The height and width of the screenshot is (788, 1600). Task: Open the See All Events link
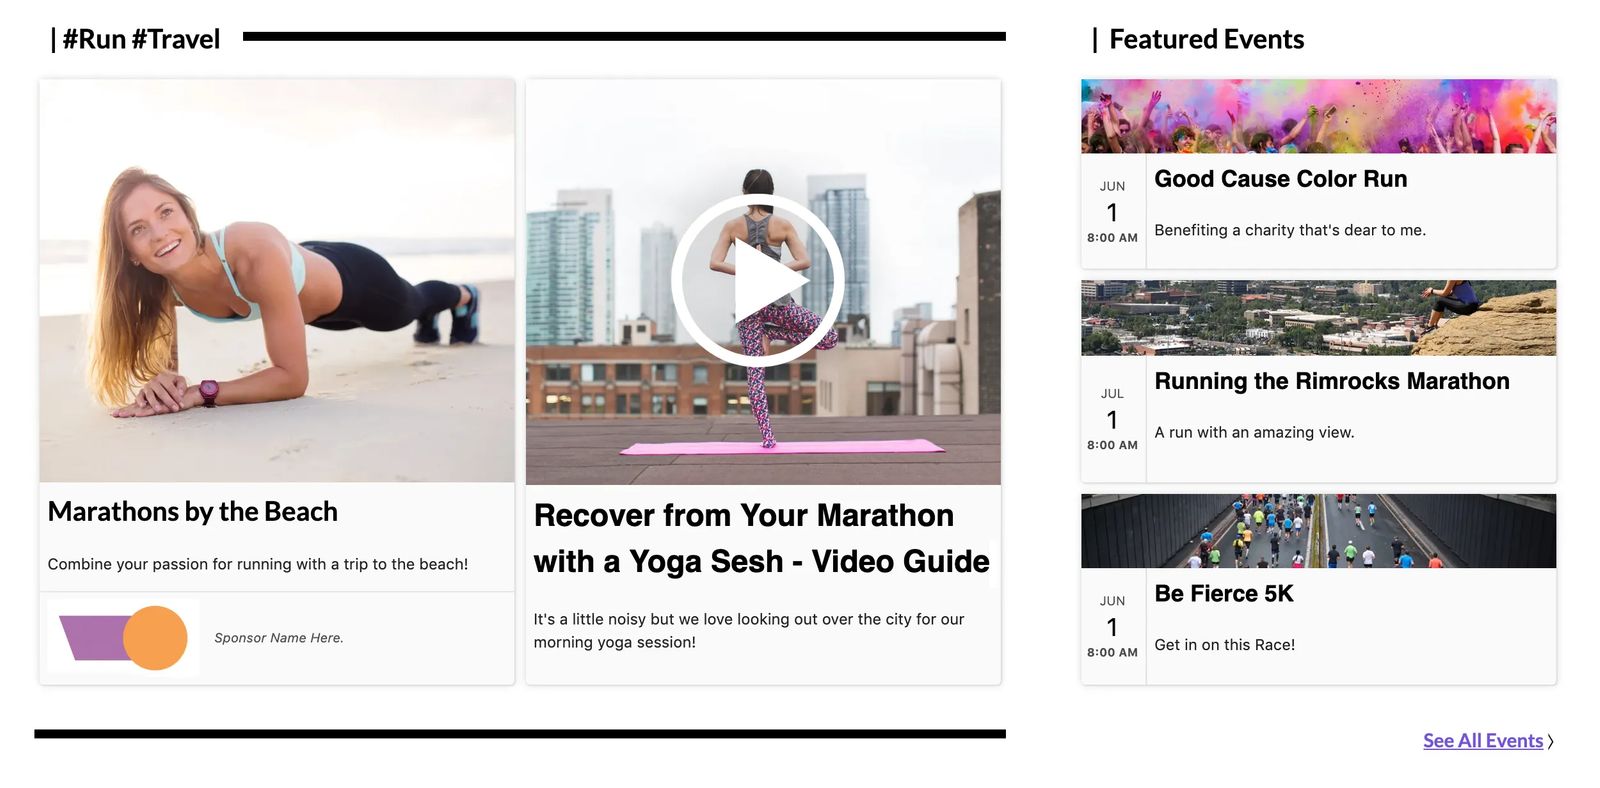[1483, 741]
